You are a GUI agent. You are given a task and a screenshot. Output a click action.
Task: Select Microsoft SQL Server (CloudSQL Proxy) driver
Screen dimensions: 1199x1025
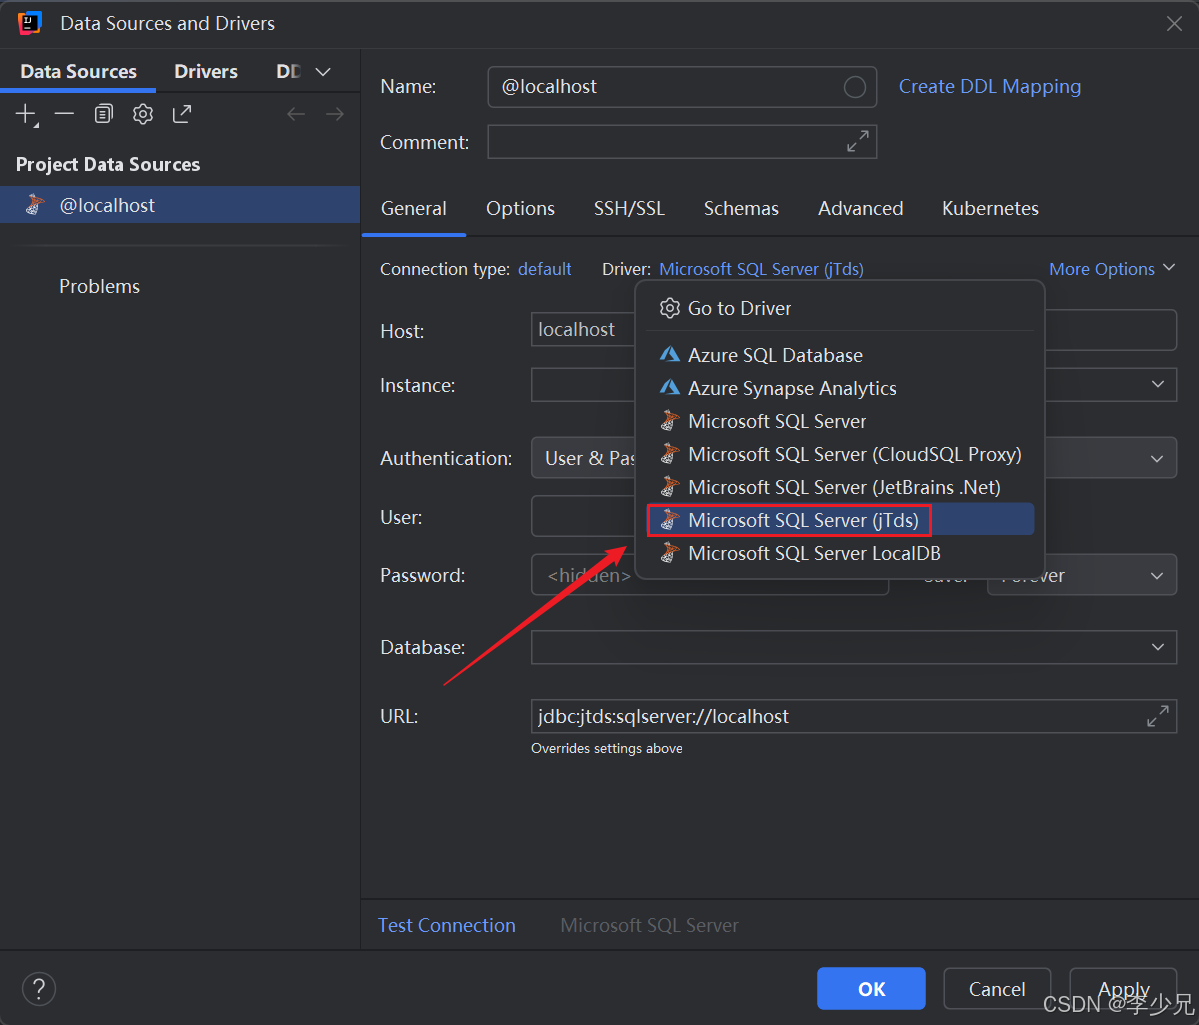840,454
